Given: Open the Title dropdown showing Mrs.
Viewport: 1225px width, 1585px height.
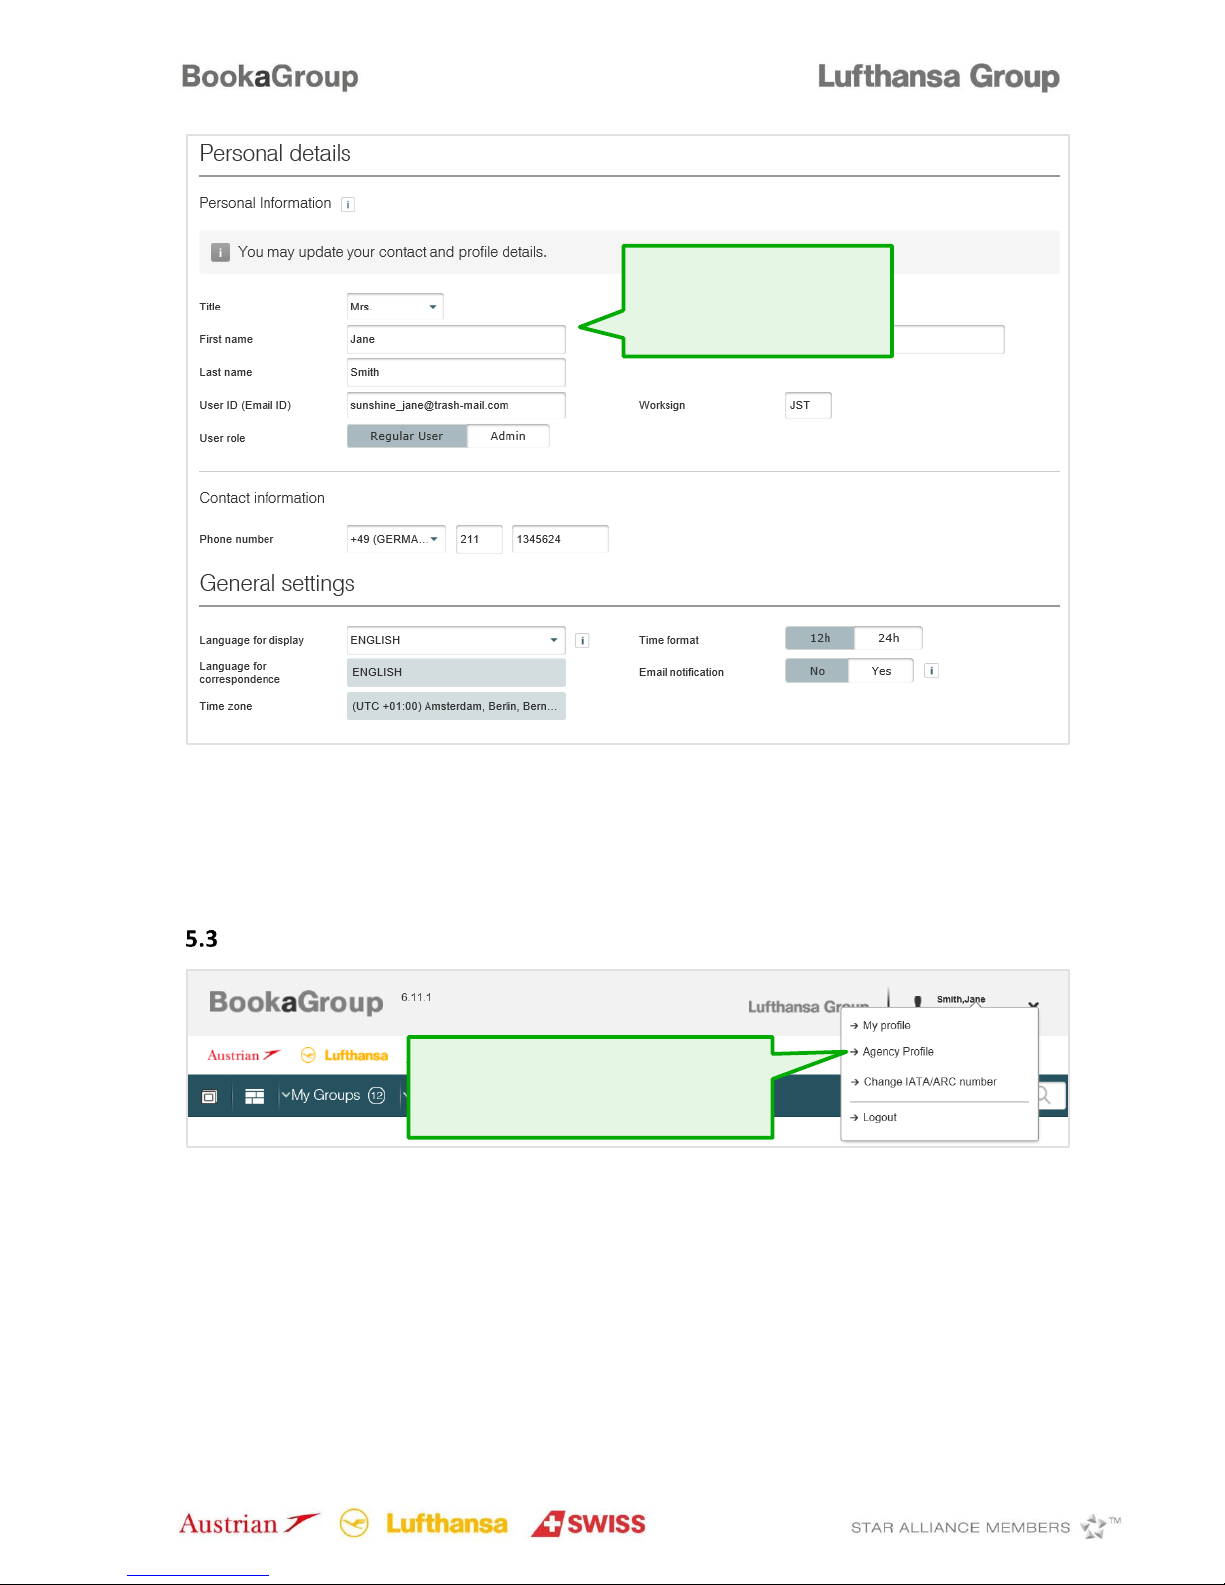Looking at the screenshot, I should pos(395,307).
